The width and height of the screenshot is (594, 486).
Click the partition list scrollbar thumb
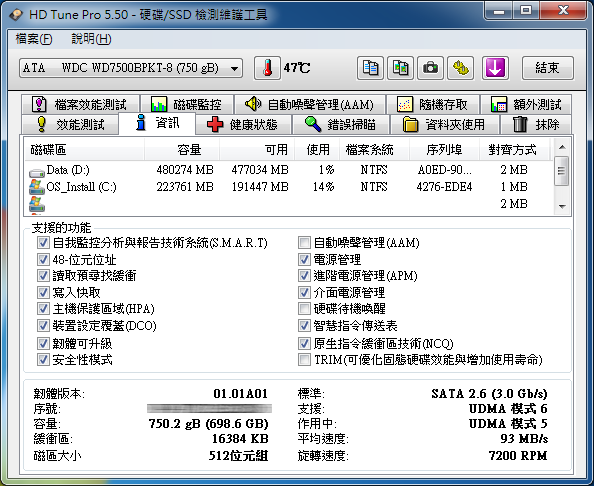562,171
